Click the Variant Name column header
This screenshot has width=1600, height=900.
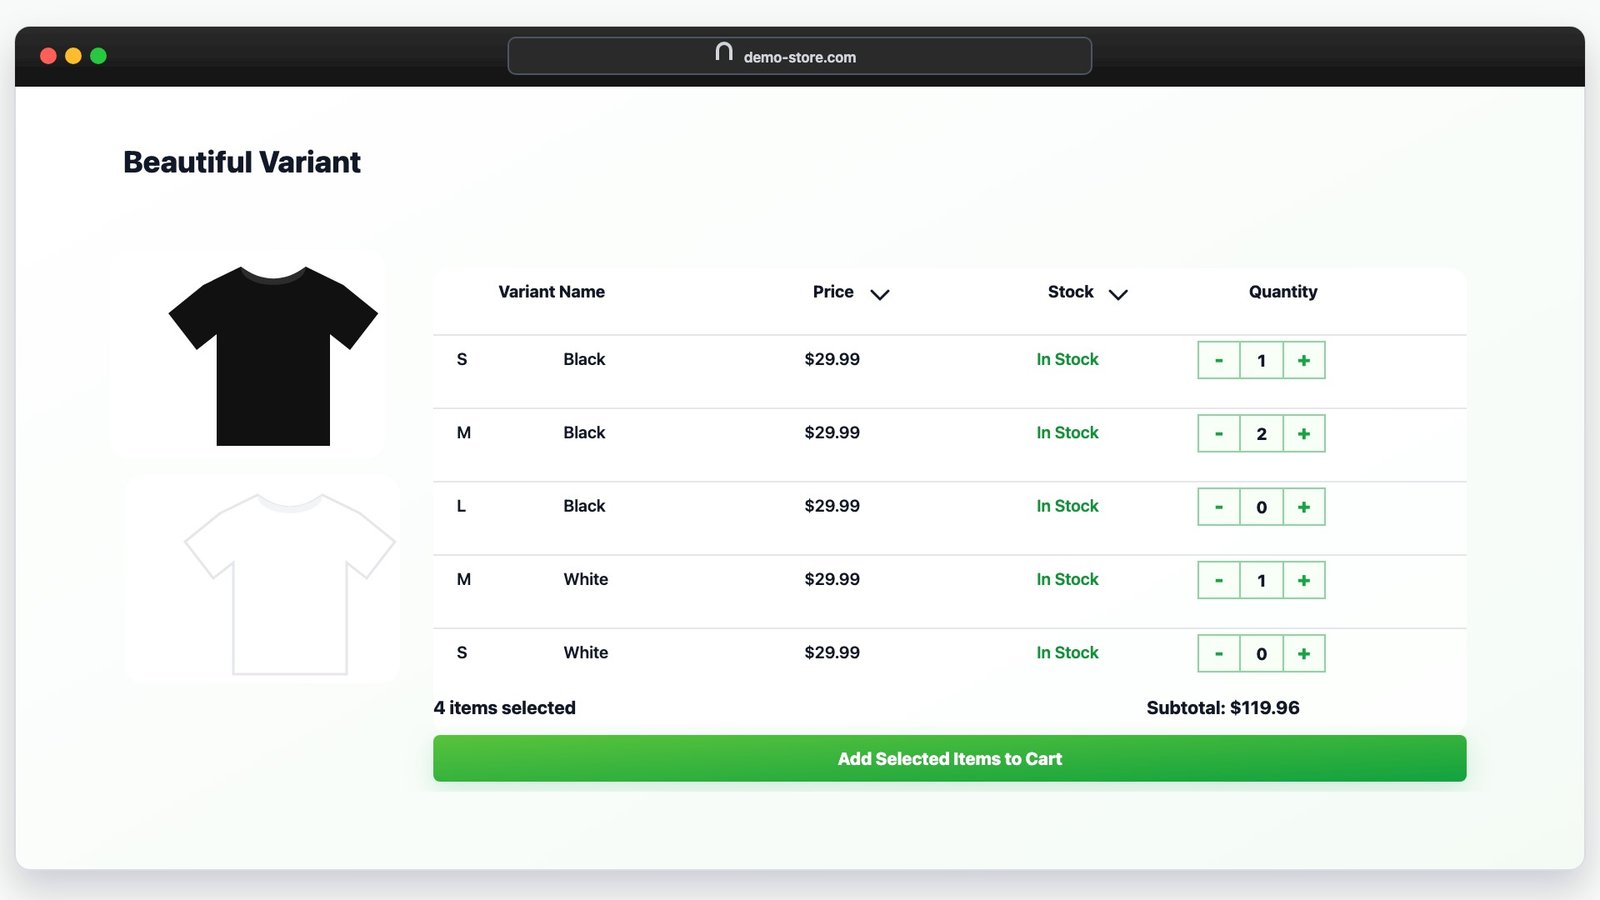552,292
